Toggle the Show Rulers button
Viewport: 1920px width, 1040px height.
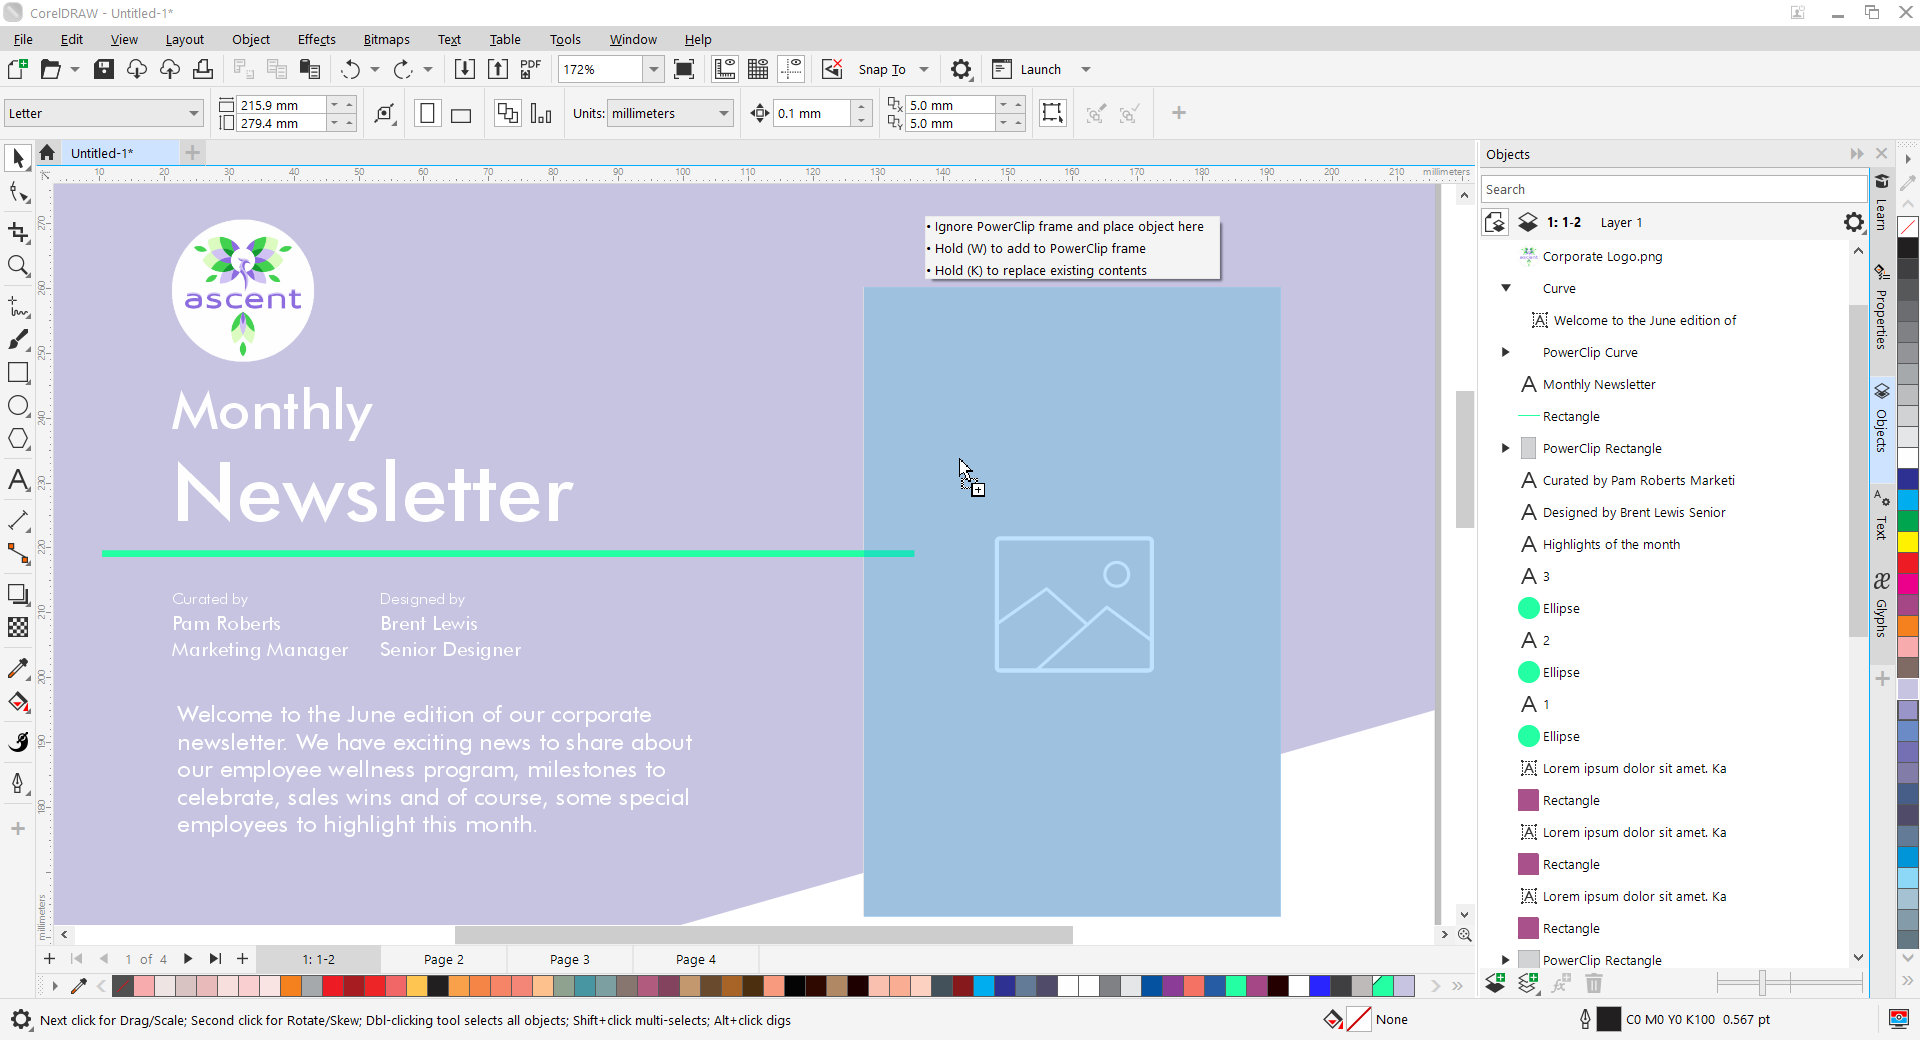coord(724,69)
